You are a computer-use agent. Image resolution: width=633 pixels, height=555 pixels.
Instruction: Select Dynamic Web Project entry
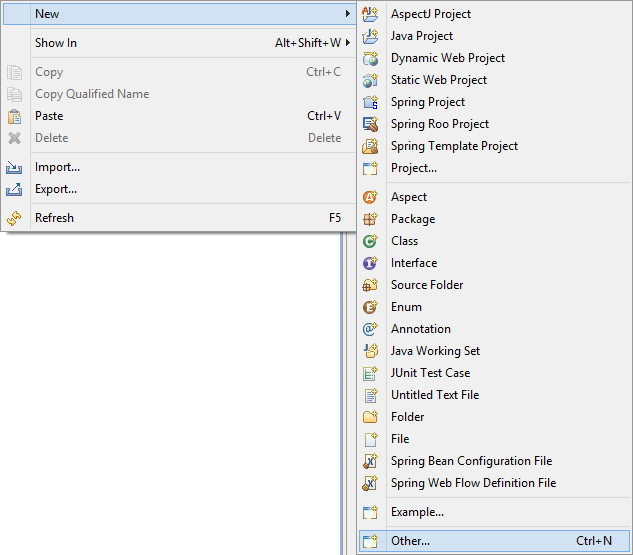[494, 58]
